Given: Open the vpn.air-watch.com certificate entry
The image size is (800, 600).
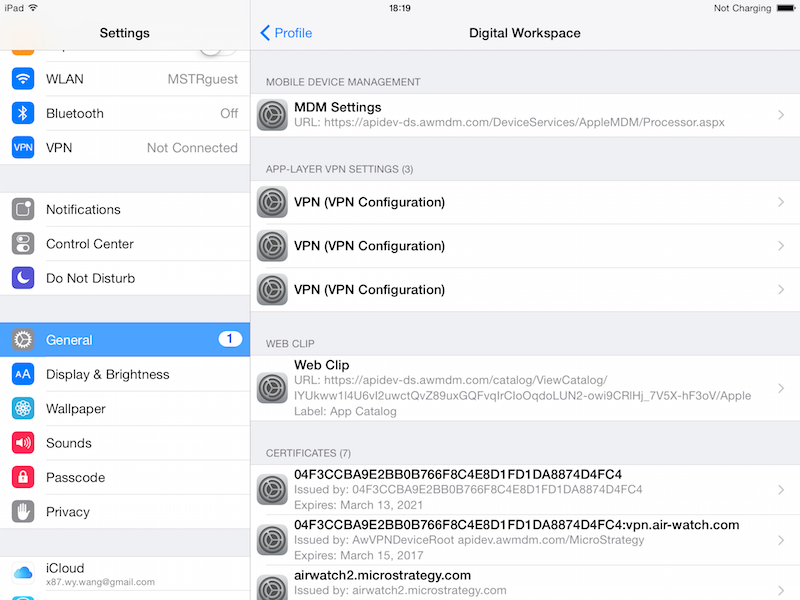Looking at the screenshot, I should coord(525,540).
